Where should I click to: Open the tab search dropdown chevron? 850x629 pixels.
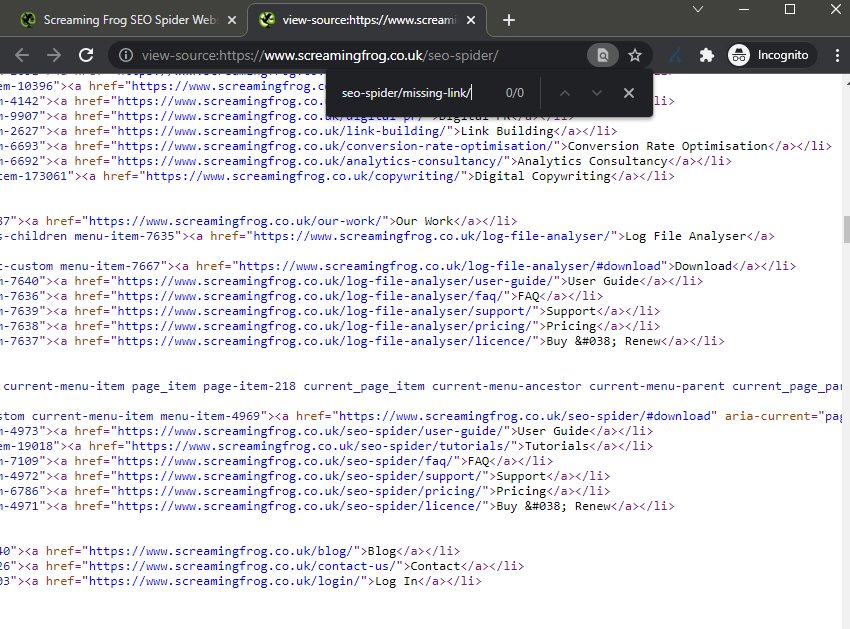[x=698, y=9]
